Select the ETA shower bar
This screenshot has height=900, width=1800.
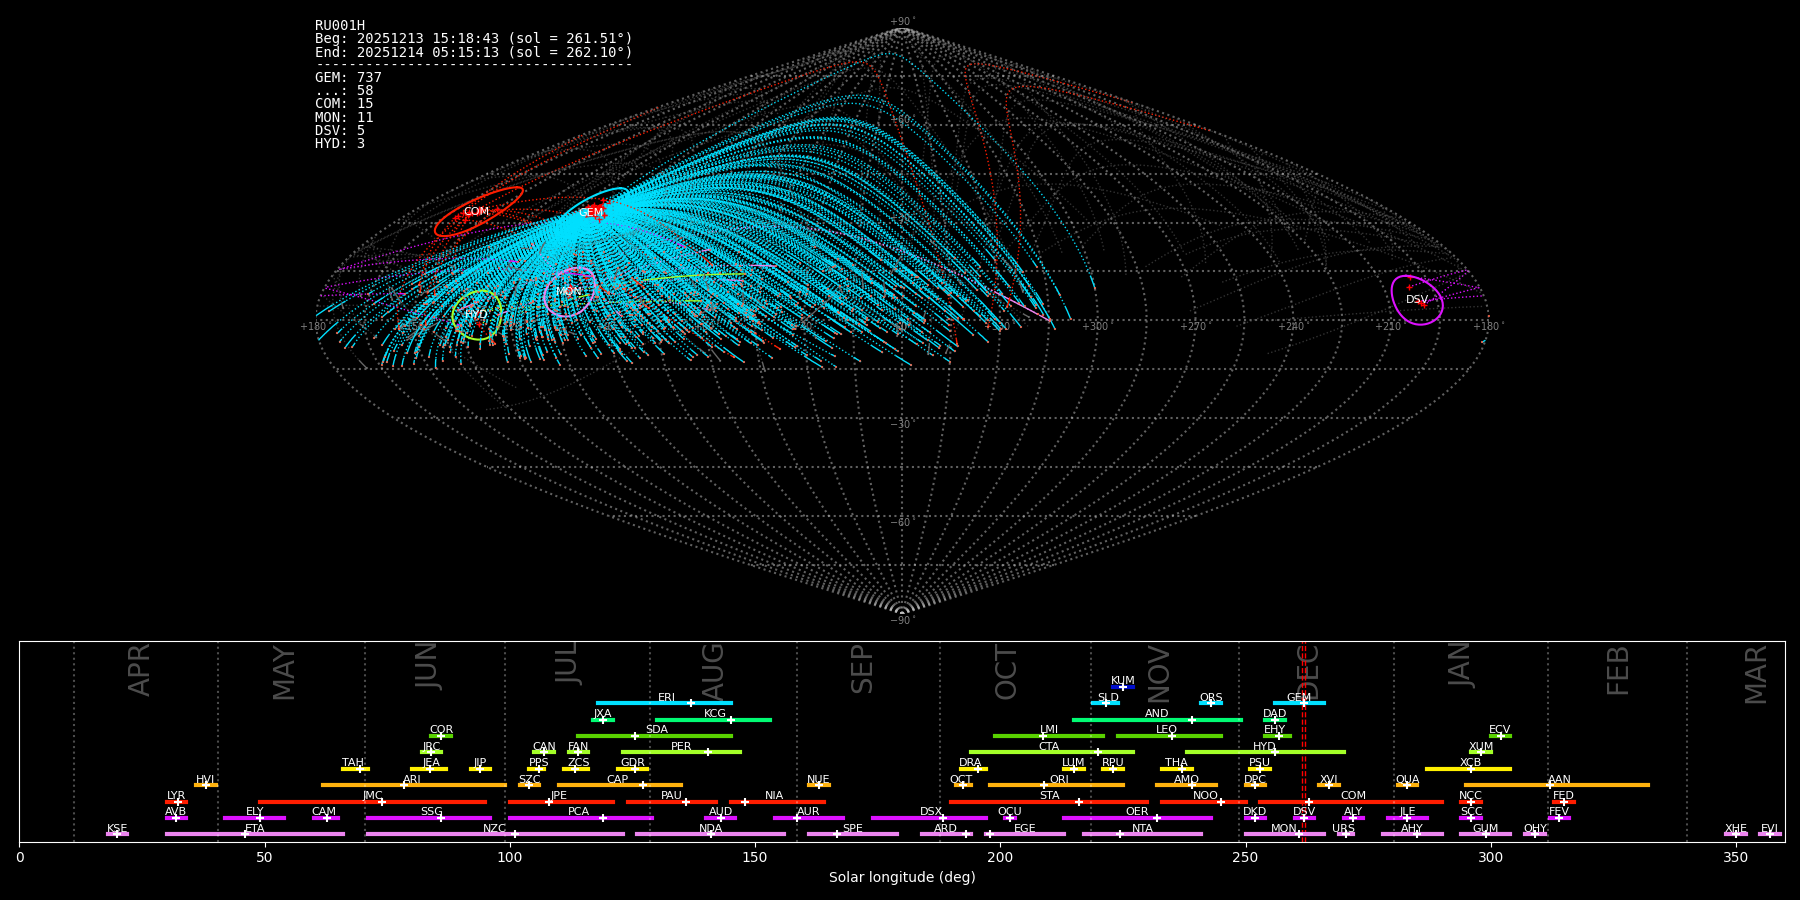(x=255, y=834)
